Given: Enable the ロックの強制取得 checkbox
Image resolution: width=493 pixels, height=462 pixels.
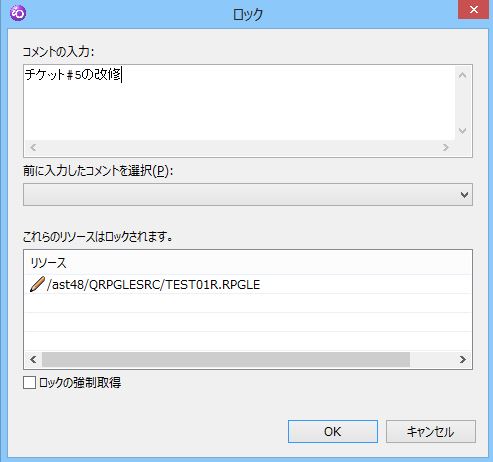Looking at the screenshot, I should 29,382.
